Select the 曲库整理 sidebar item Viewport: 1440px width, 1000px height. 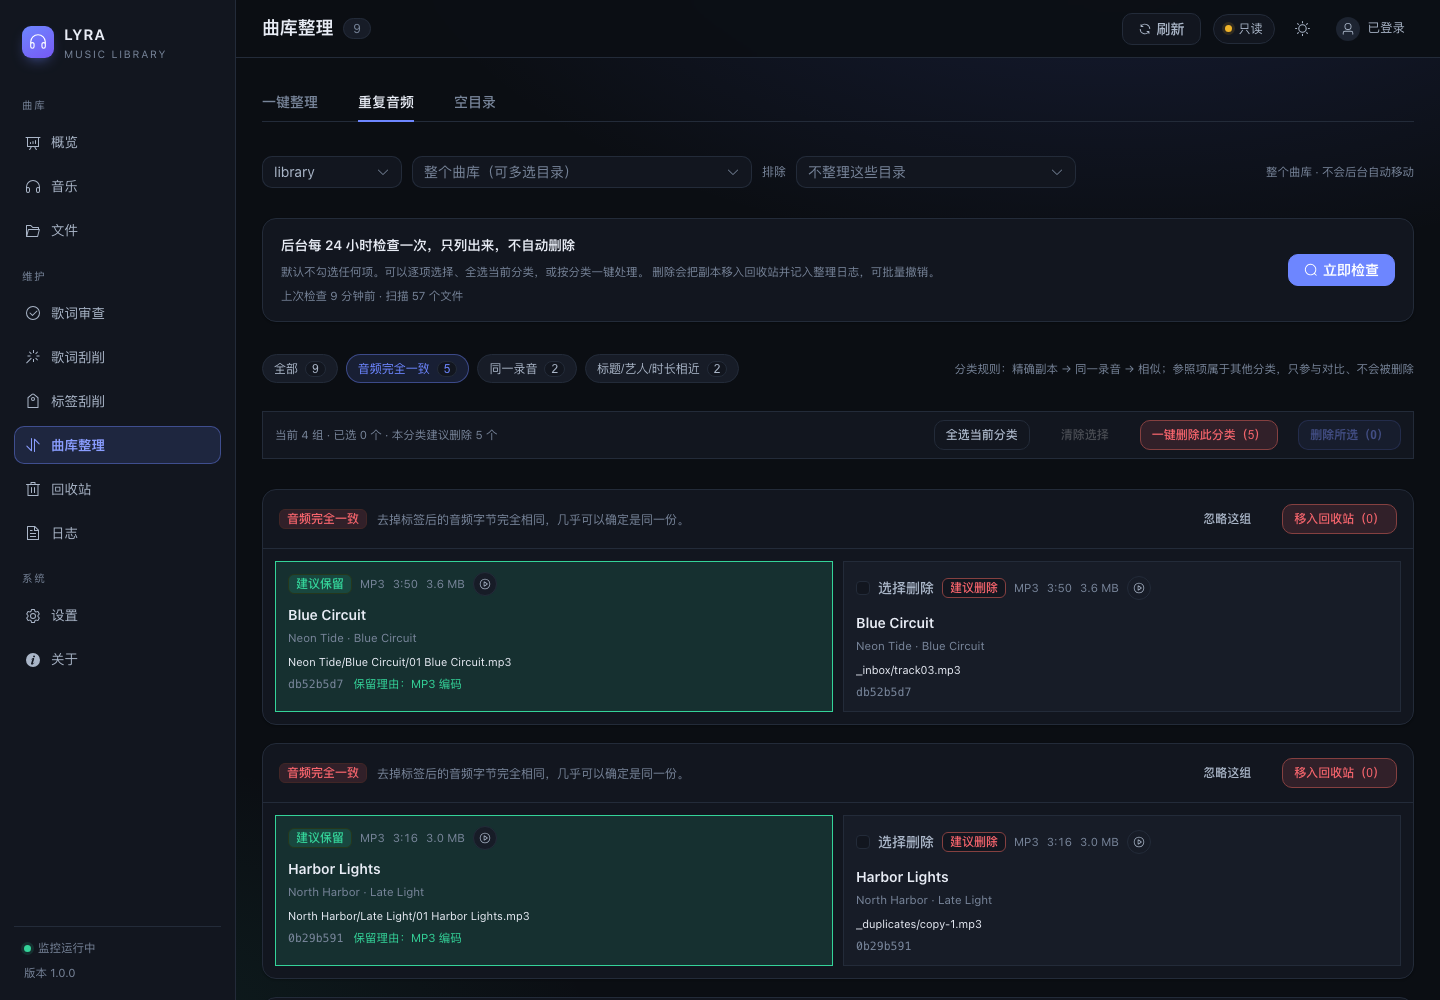[x=117, y=445]
